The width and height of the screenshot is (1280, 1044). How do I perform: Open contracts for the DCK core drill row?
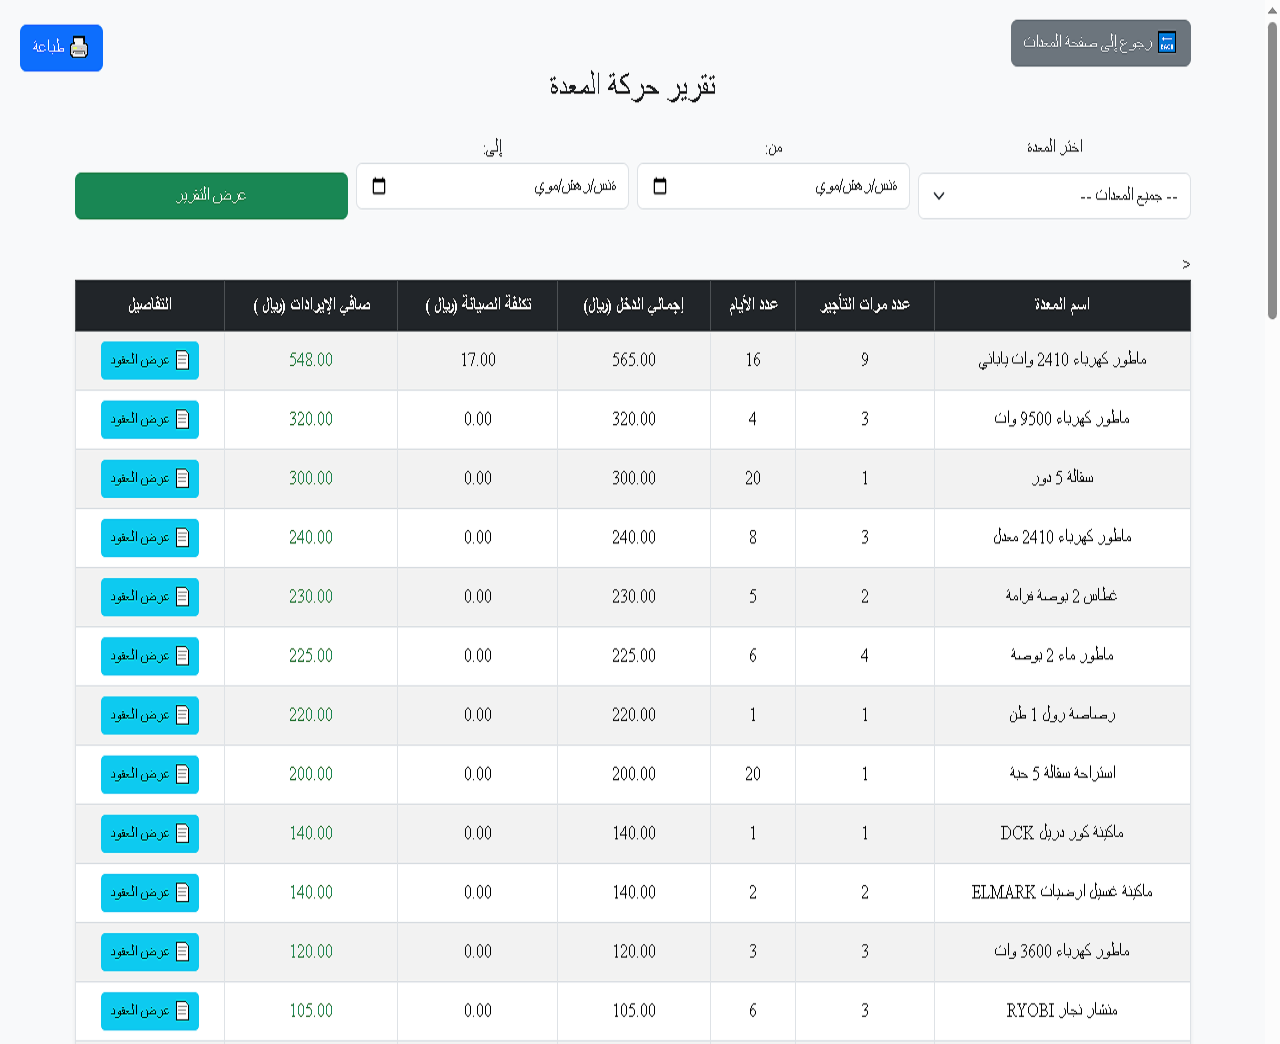pyautogui.click(x=150, y=833)
